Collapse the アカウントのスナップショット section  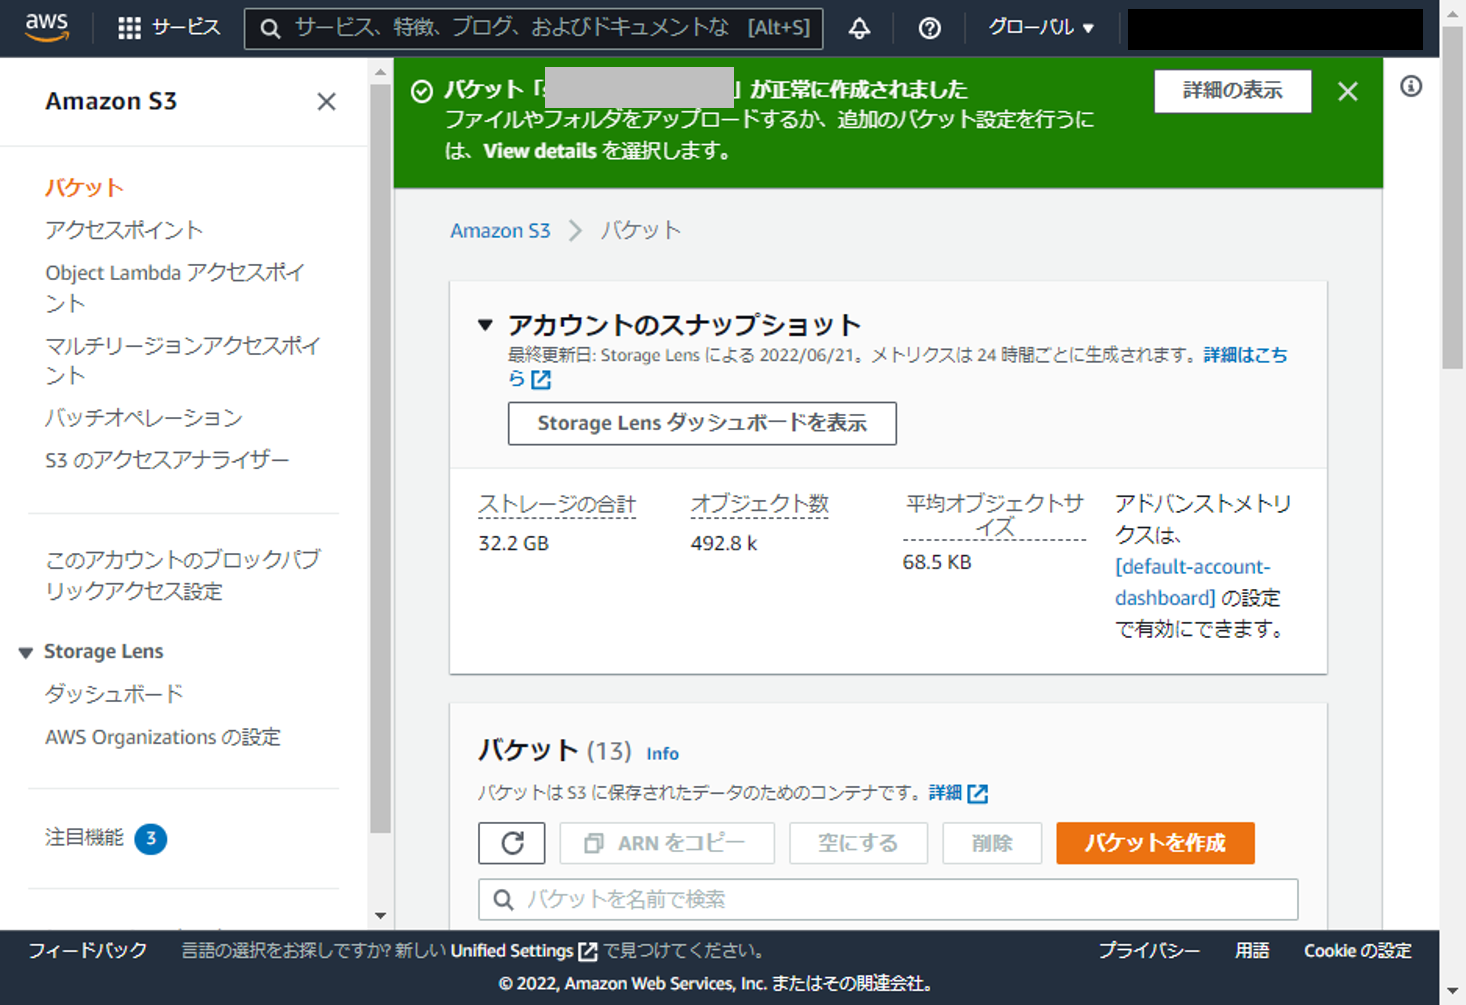point(486,325)
